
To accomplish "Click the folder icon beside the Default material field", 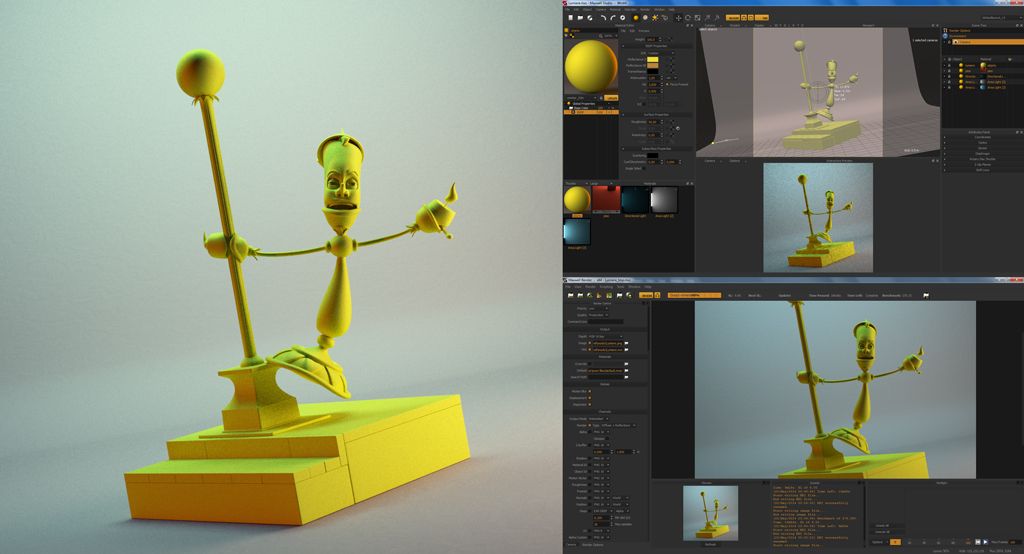I will point(626,370).
